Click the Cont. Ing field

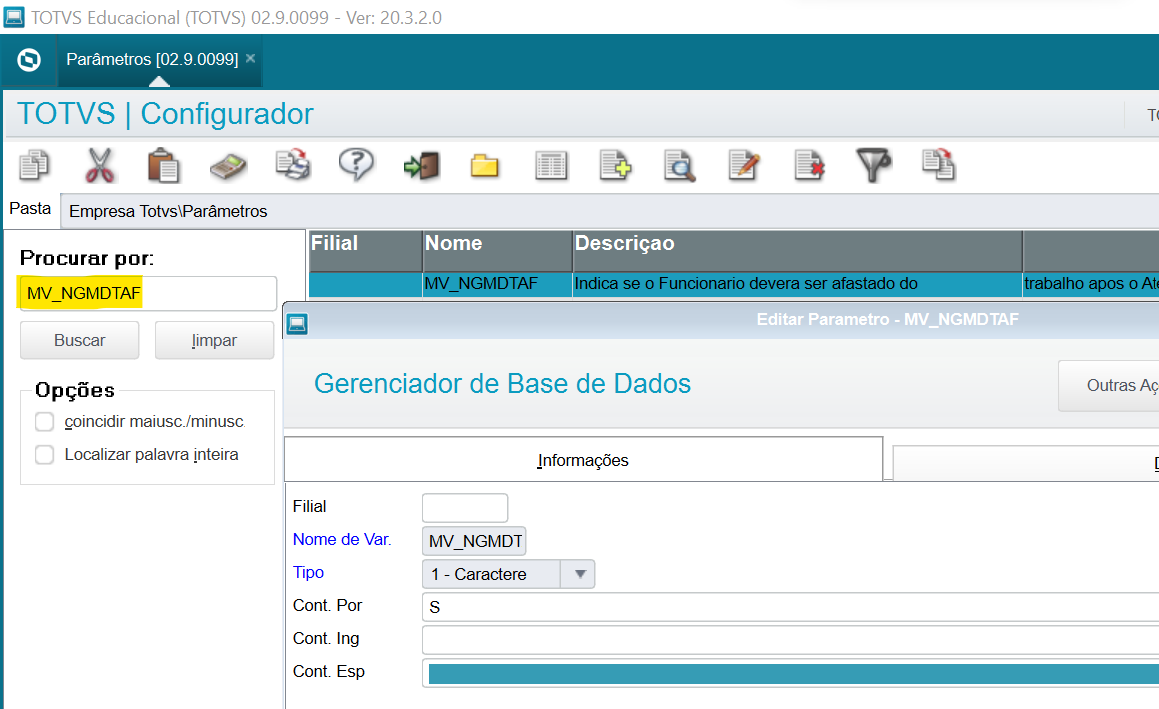tap(790, 640)
